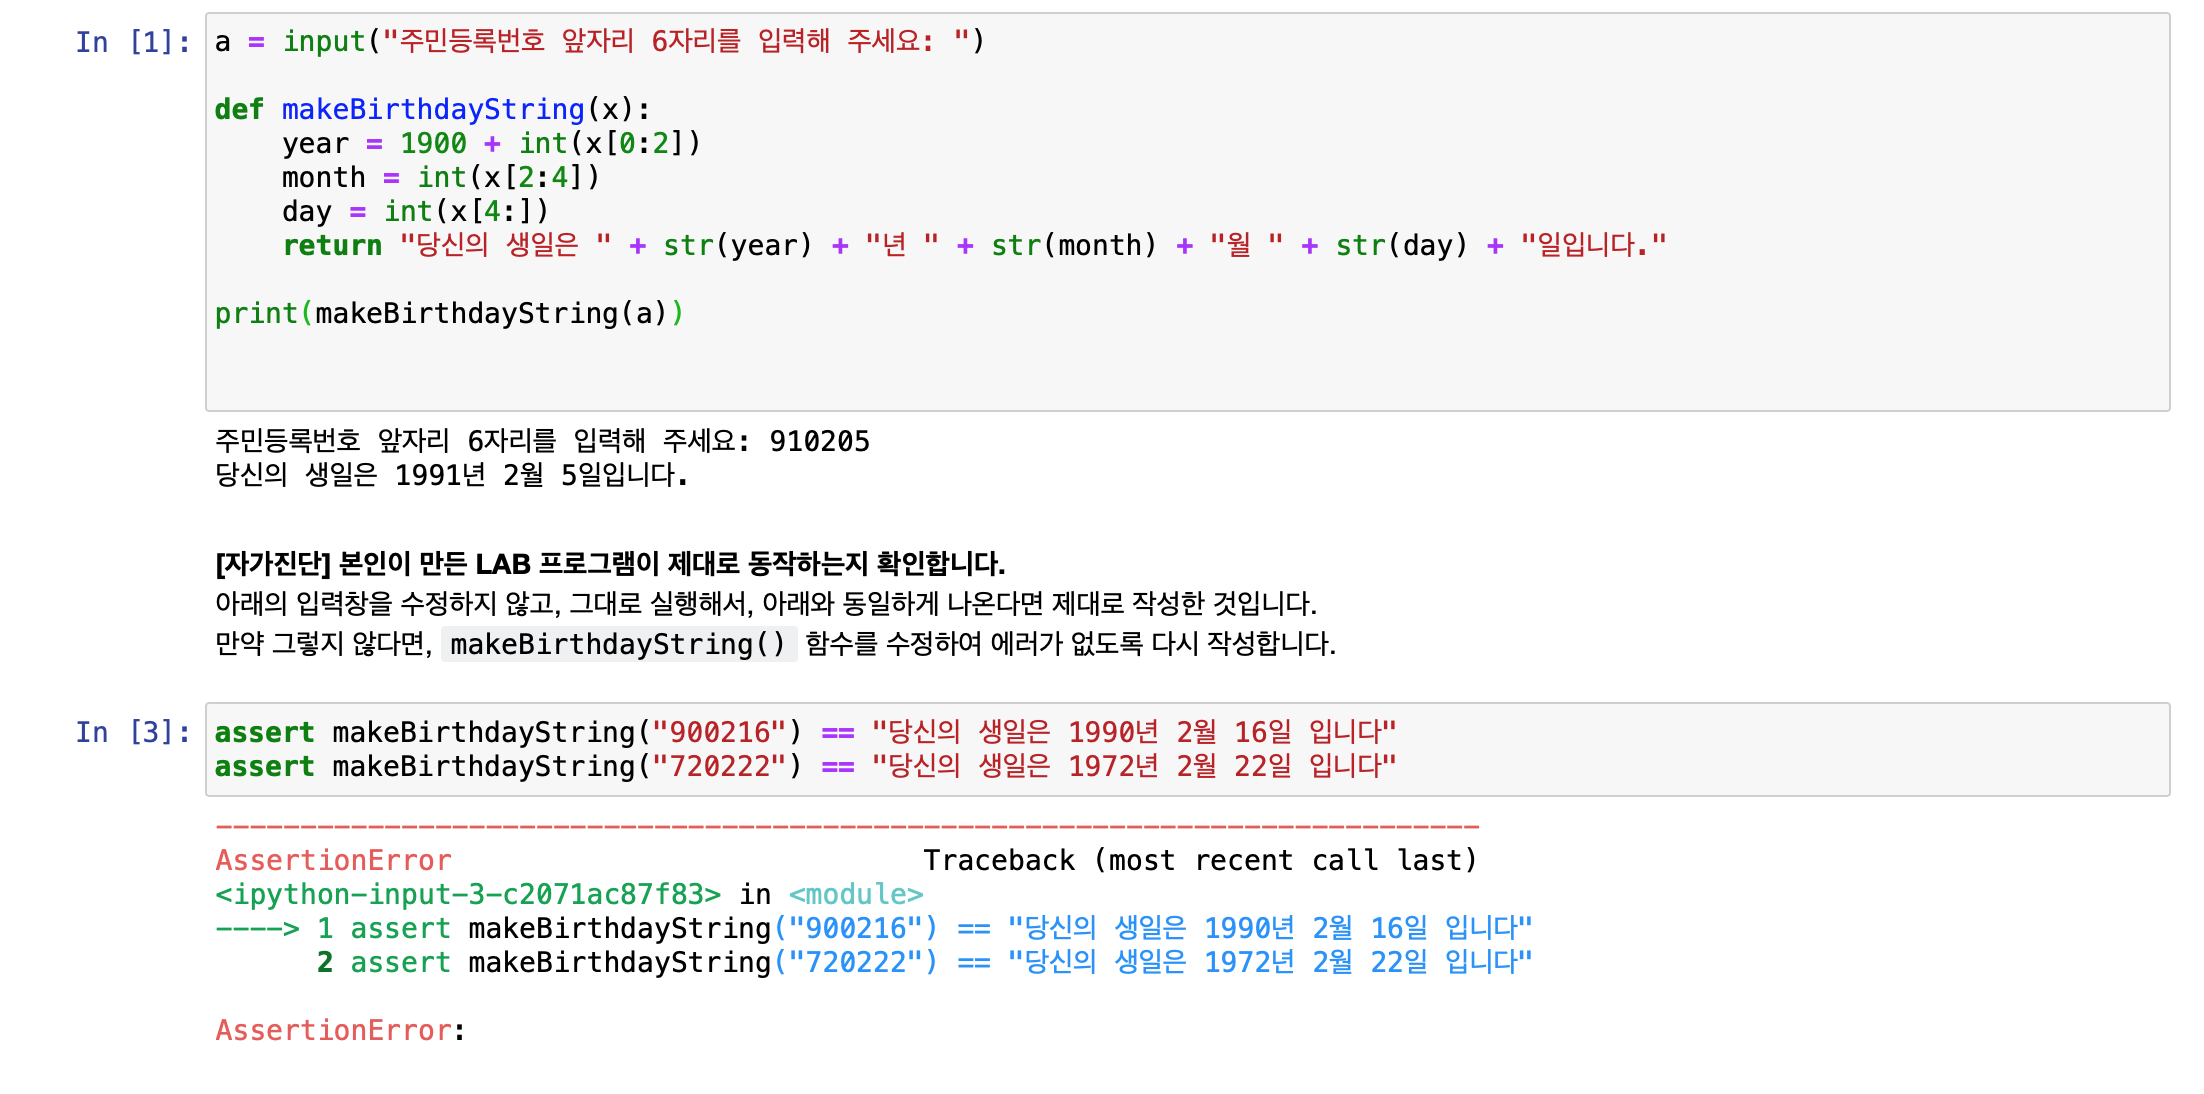Click the print(makeBirthdayString(a)) line
Viewport: 2204px width, 1094px height.
450,313
